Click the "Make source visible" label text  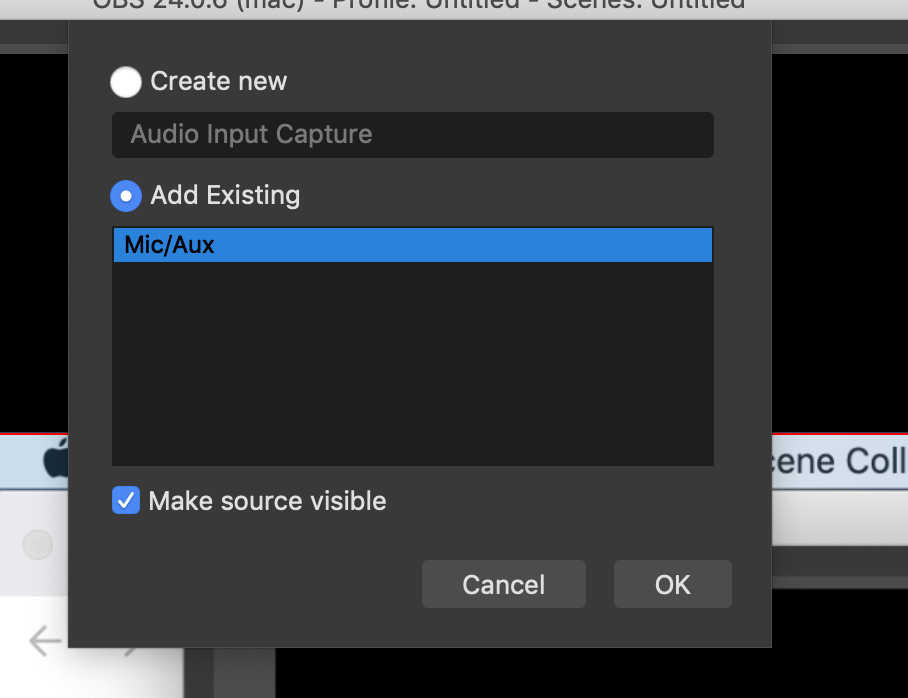click(x=267, y=500)
